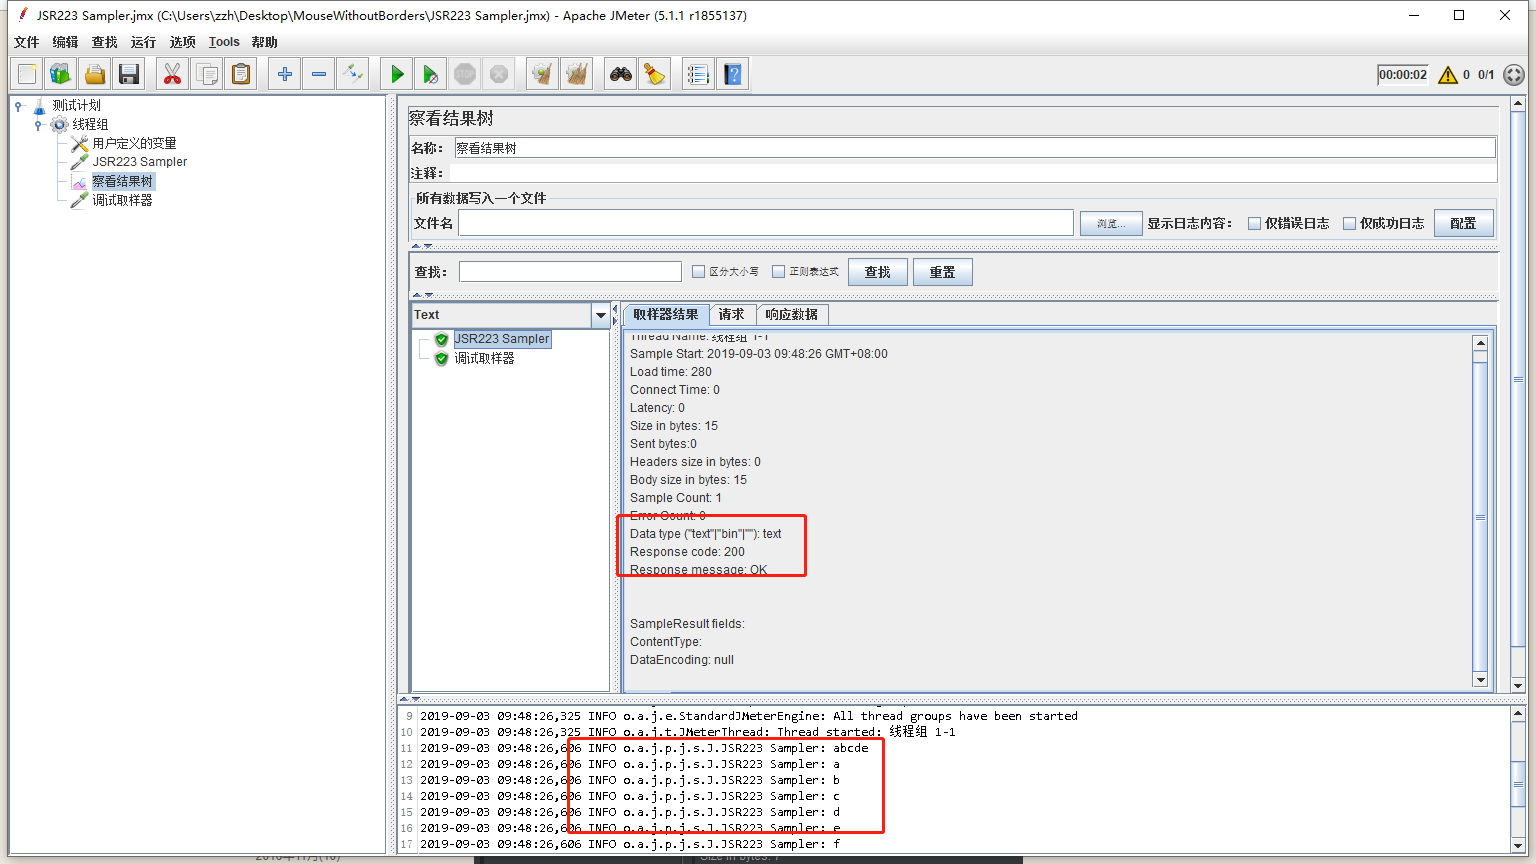Switch to 请求 tab
The width and height of the screenshot is (1536, 864).
click(732, 314)
